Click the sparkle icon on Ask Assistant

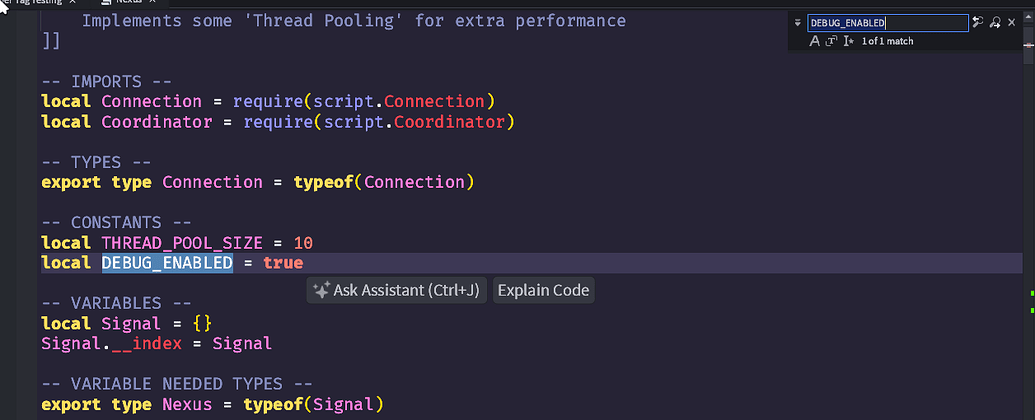coord(321,291)
